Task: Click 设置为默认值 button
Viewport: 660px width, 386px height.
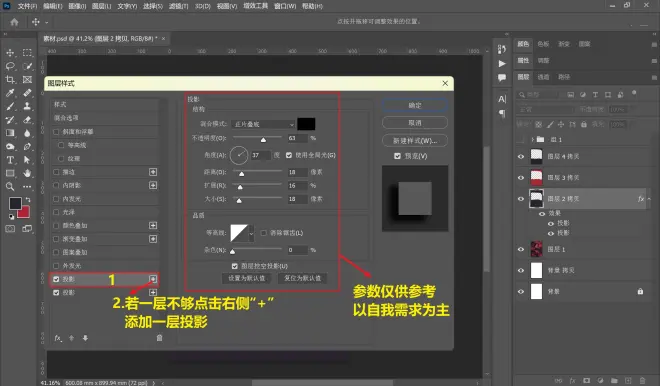Action: 247,278
